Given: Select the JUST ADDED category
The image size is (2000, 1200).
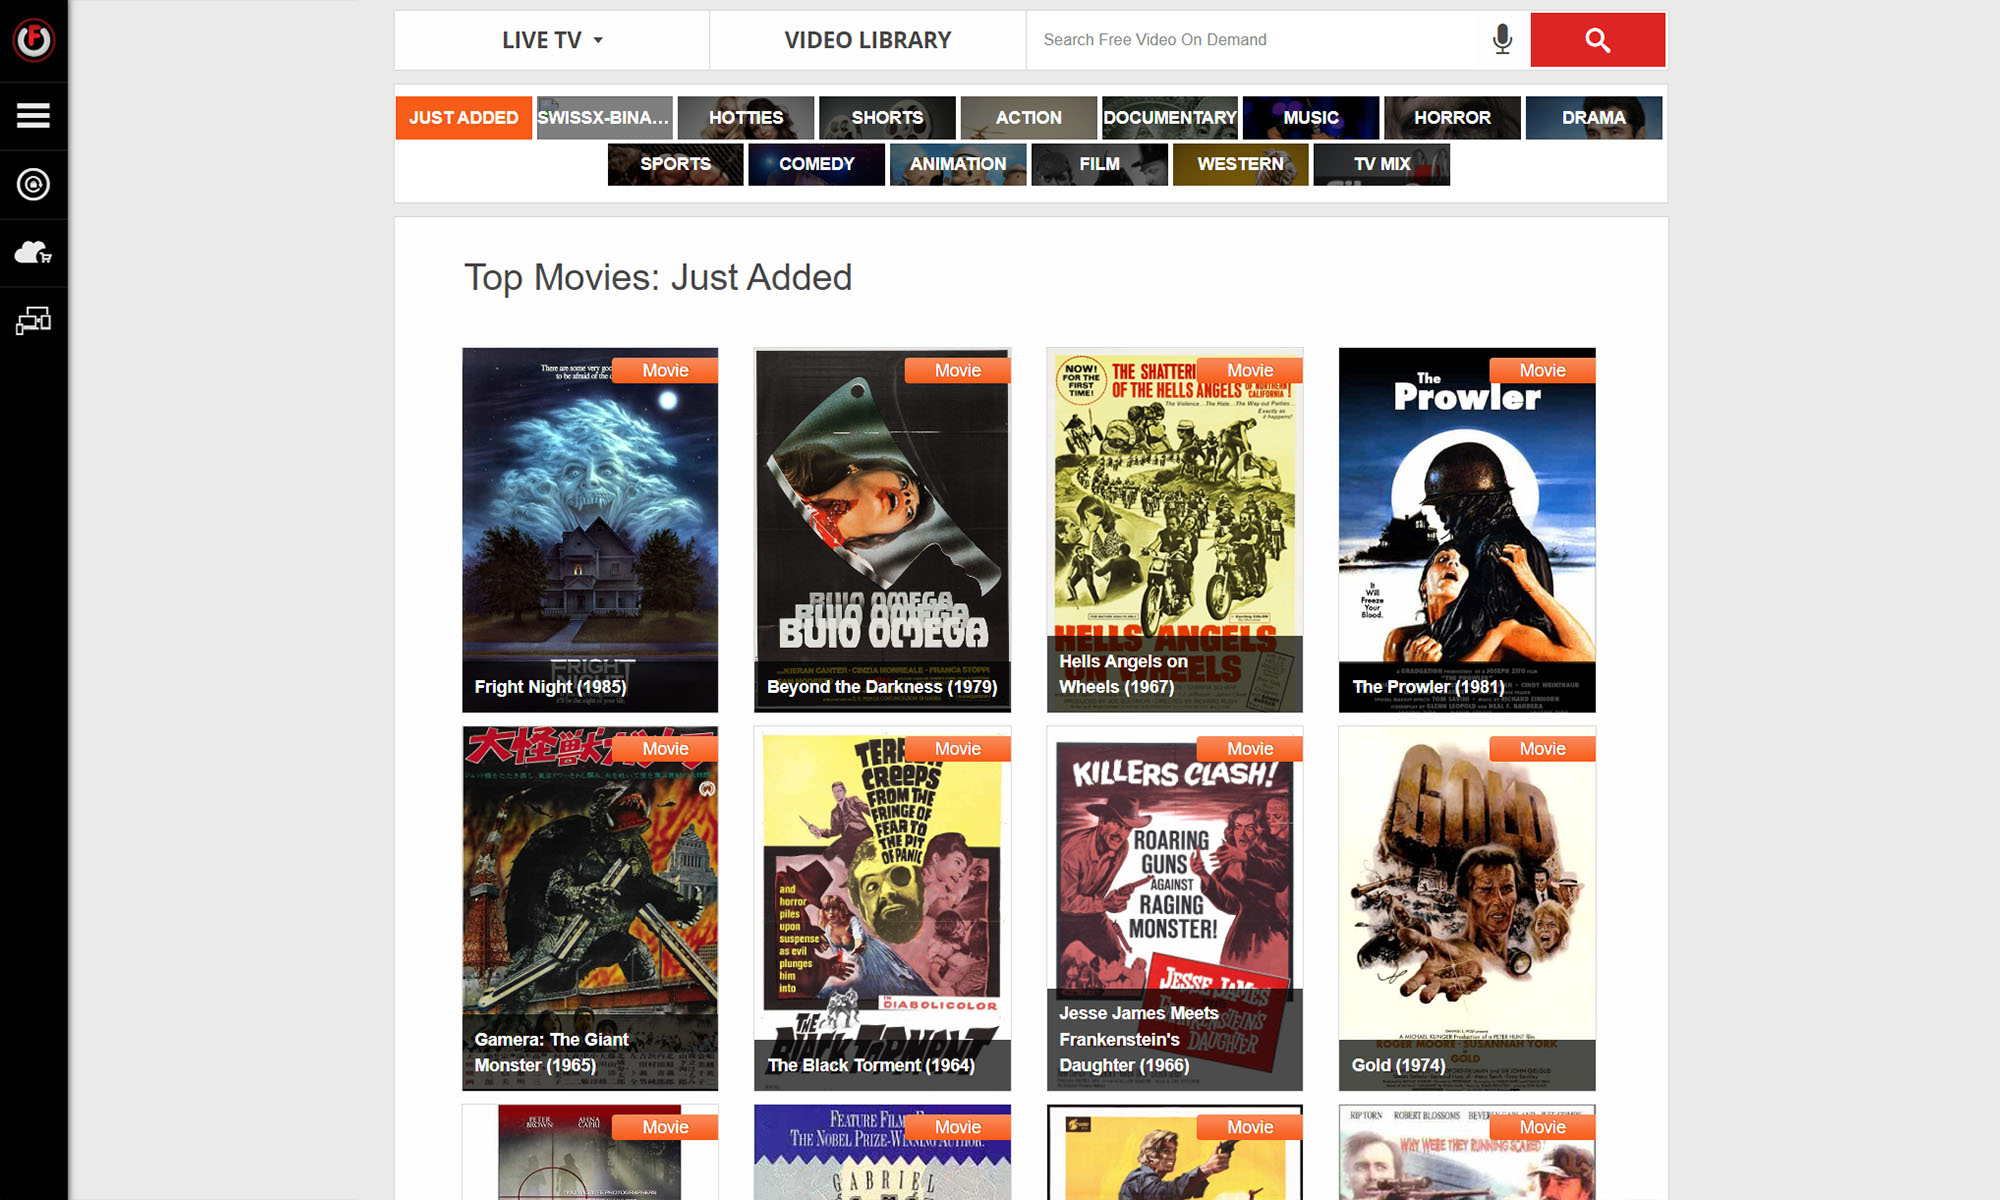Looking at the screenshot, I should click(463, 118).
